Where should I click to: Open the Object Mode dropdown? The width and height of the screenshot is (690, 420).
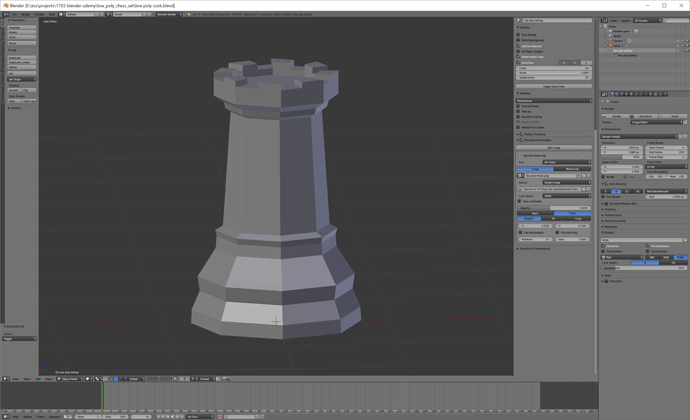click(70, 379)
